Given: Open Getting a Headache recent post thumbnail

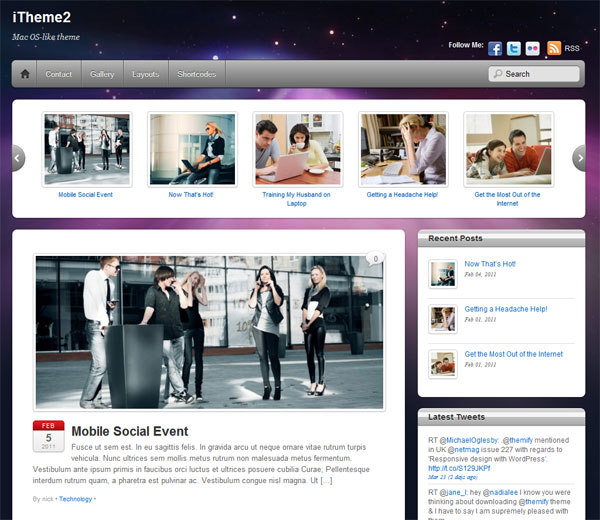Looking at the screenshot, I should point(443,319).
